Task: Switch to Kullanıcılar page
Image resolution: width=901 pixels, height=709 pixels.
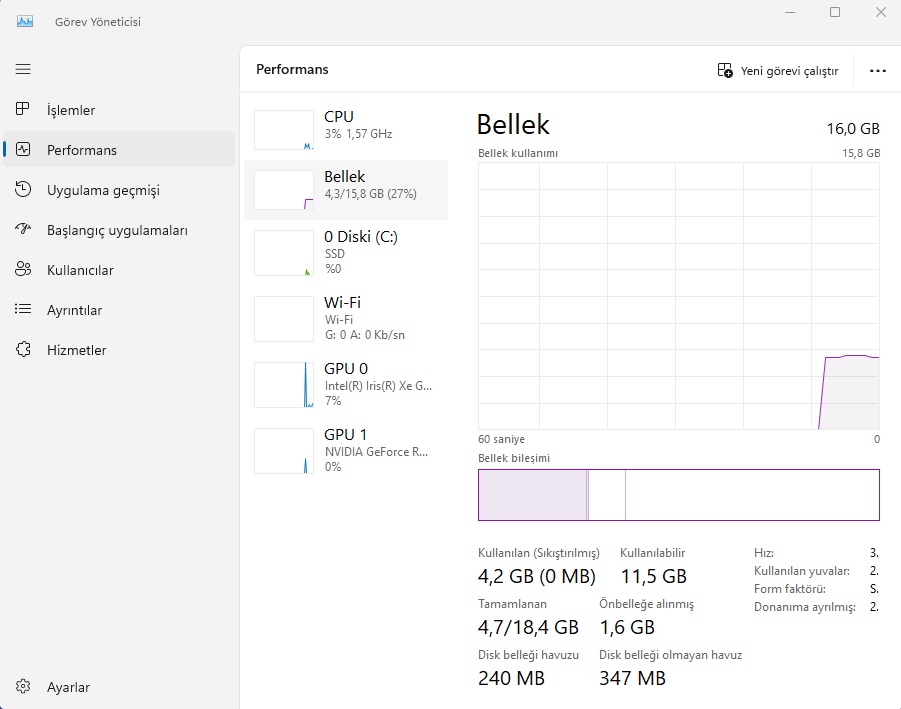Action: point(119,270)
